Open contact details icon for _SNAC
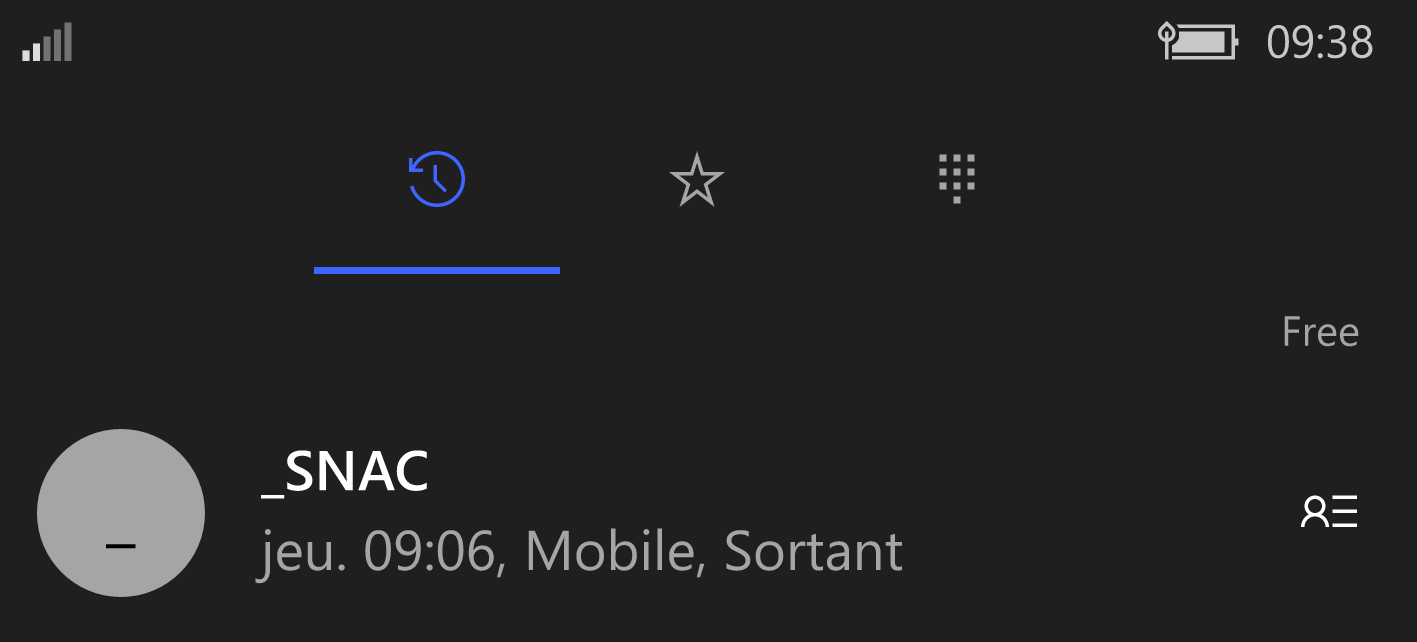The image size is (1417, 642). (x=1329, y=511)
